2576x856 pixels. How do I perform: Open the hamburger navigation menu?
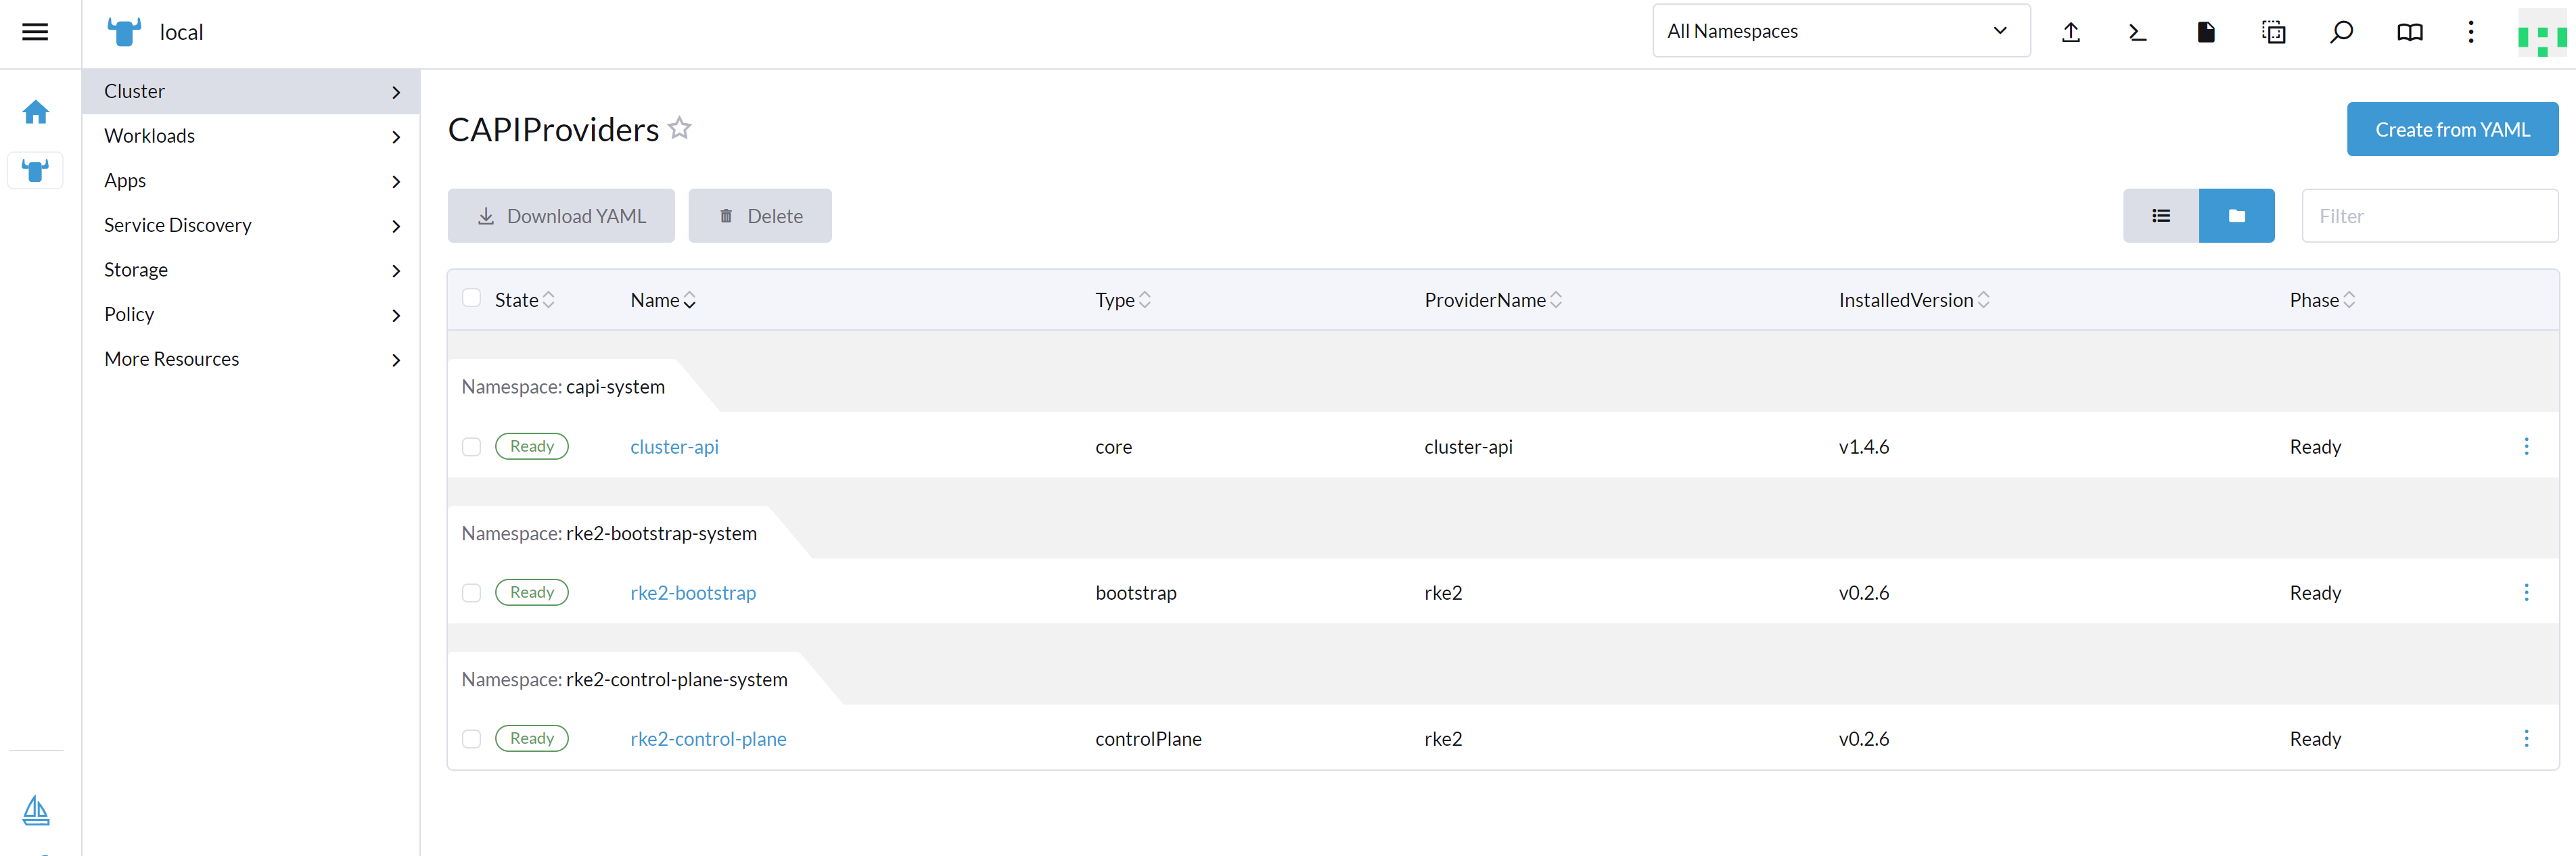35,32
